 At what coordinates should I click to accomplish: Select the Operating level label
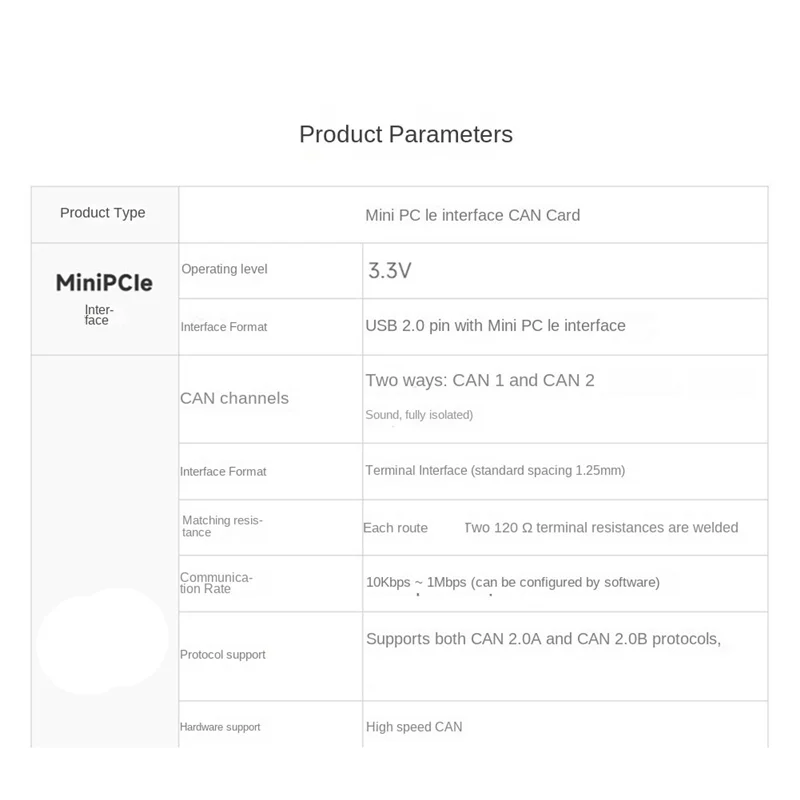(224, 269)
